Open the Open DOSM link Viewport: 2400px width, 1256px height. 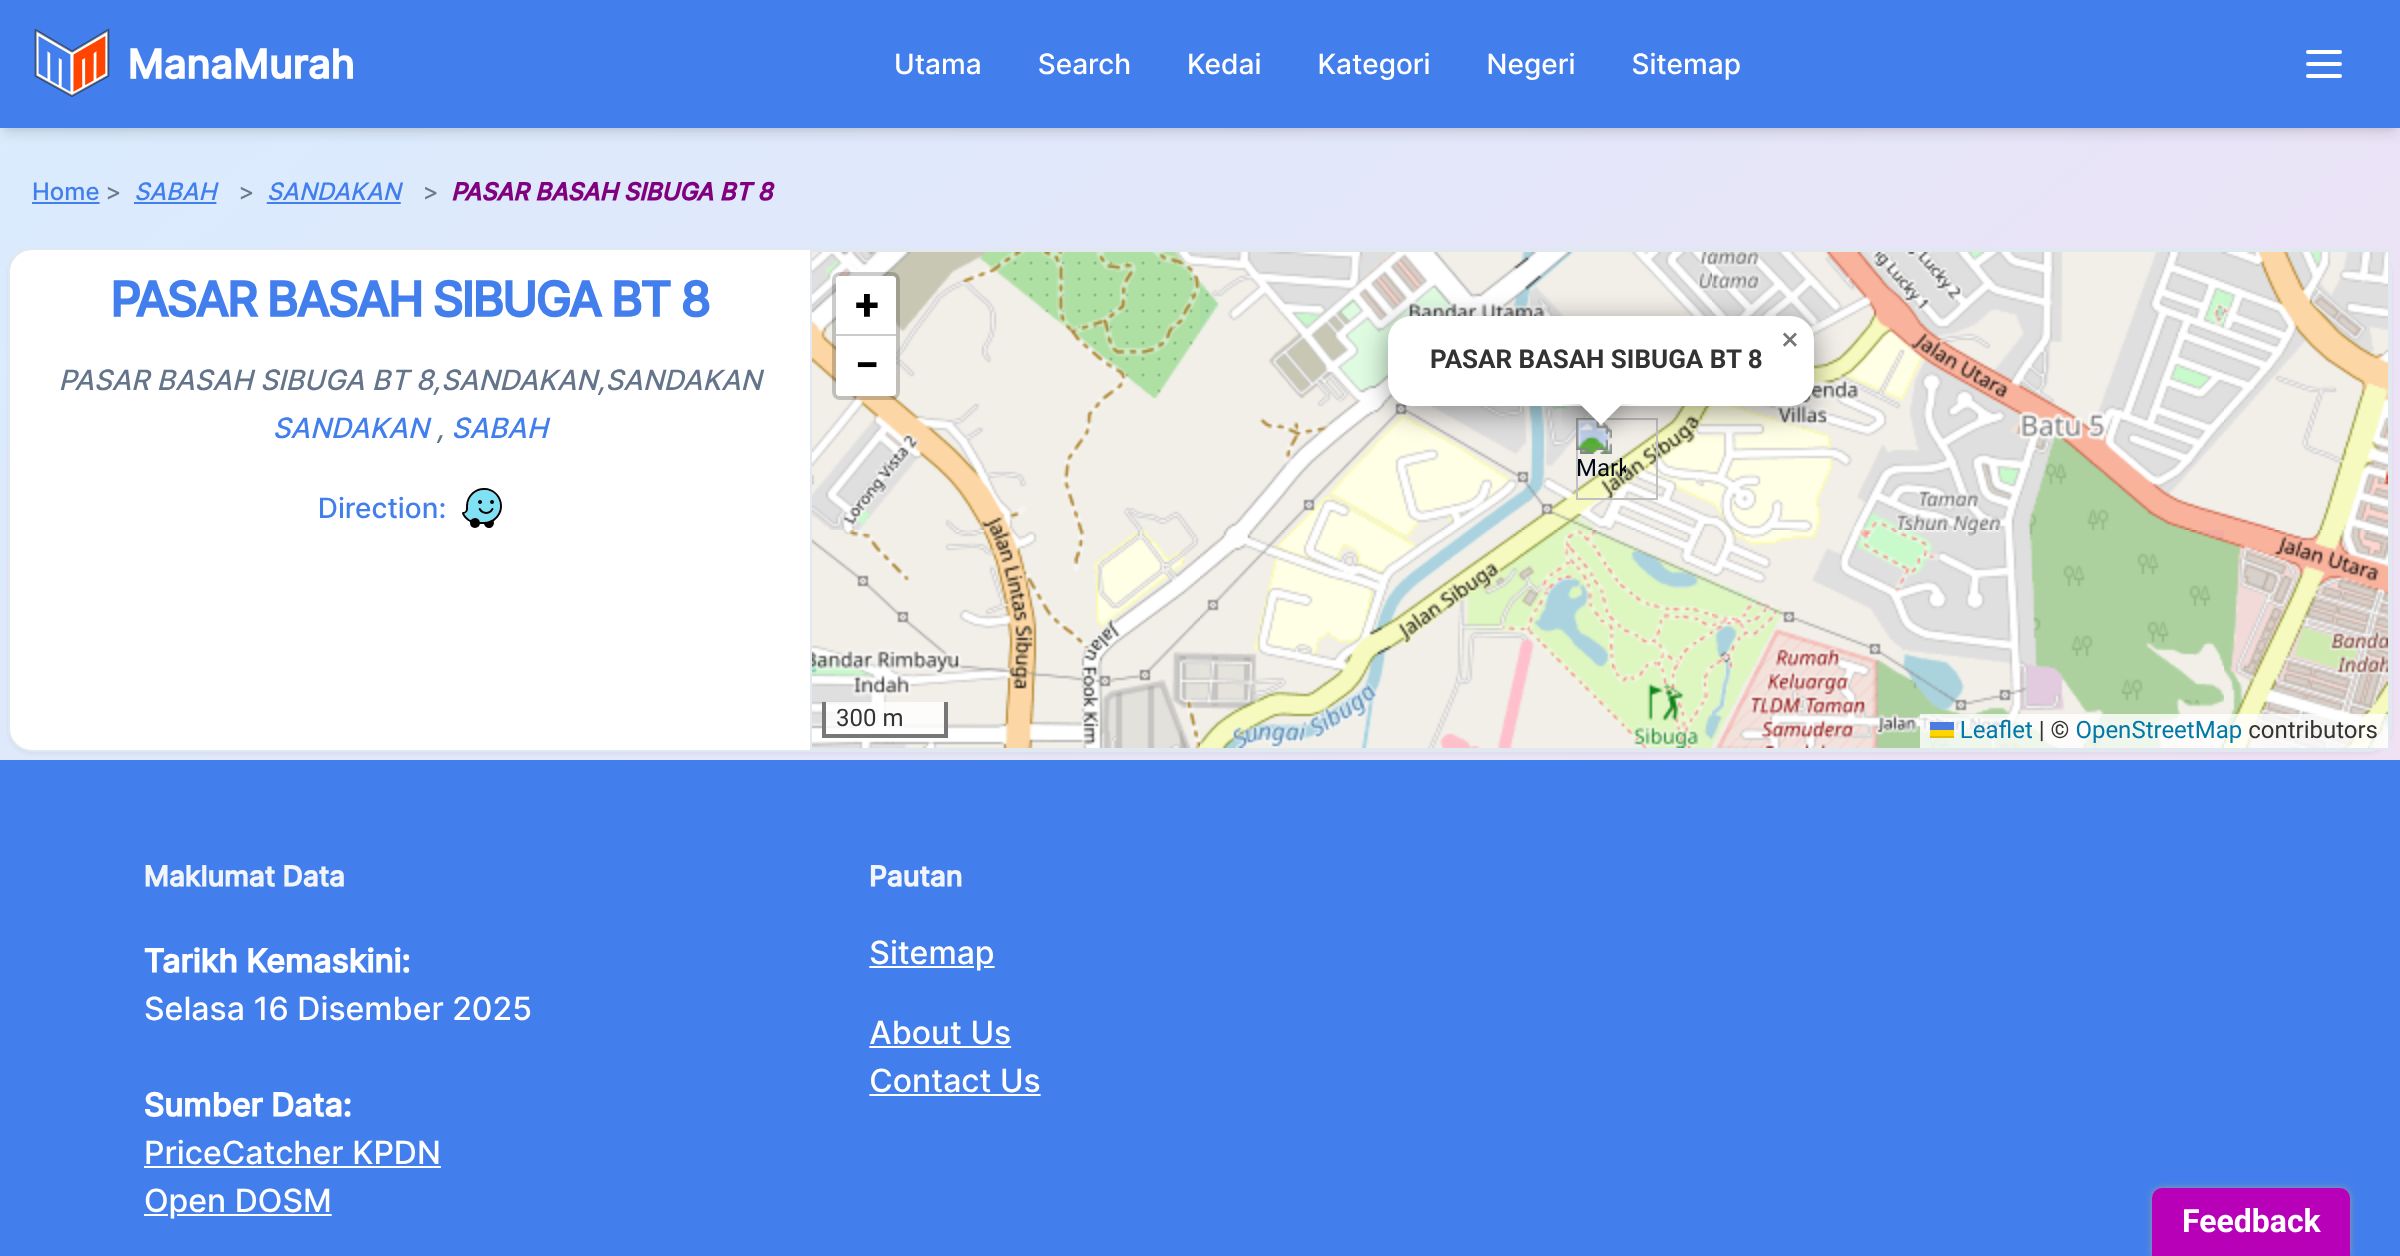[237, 1201]
